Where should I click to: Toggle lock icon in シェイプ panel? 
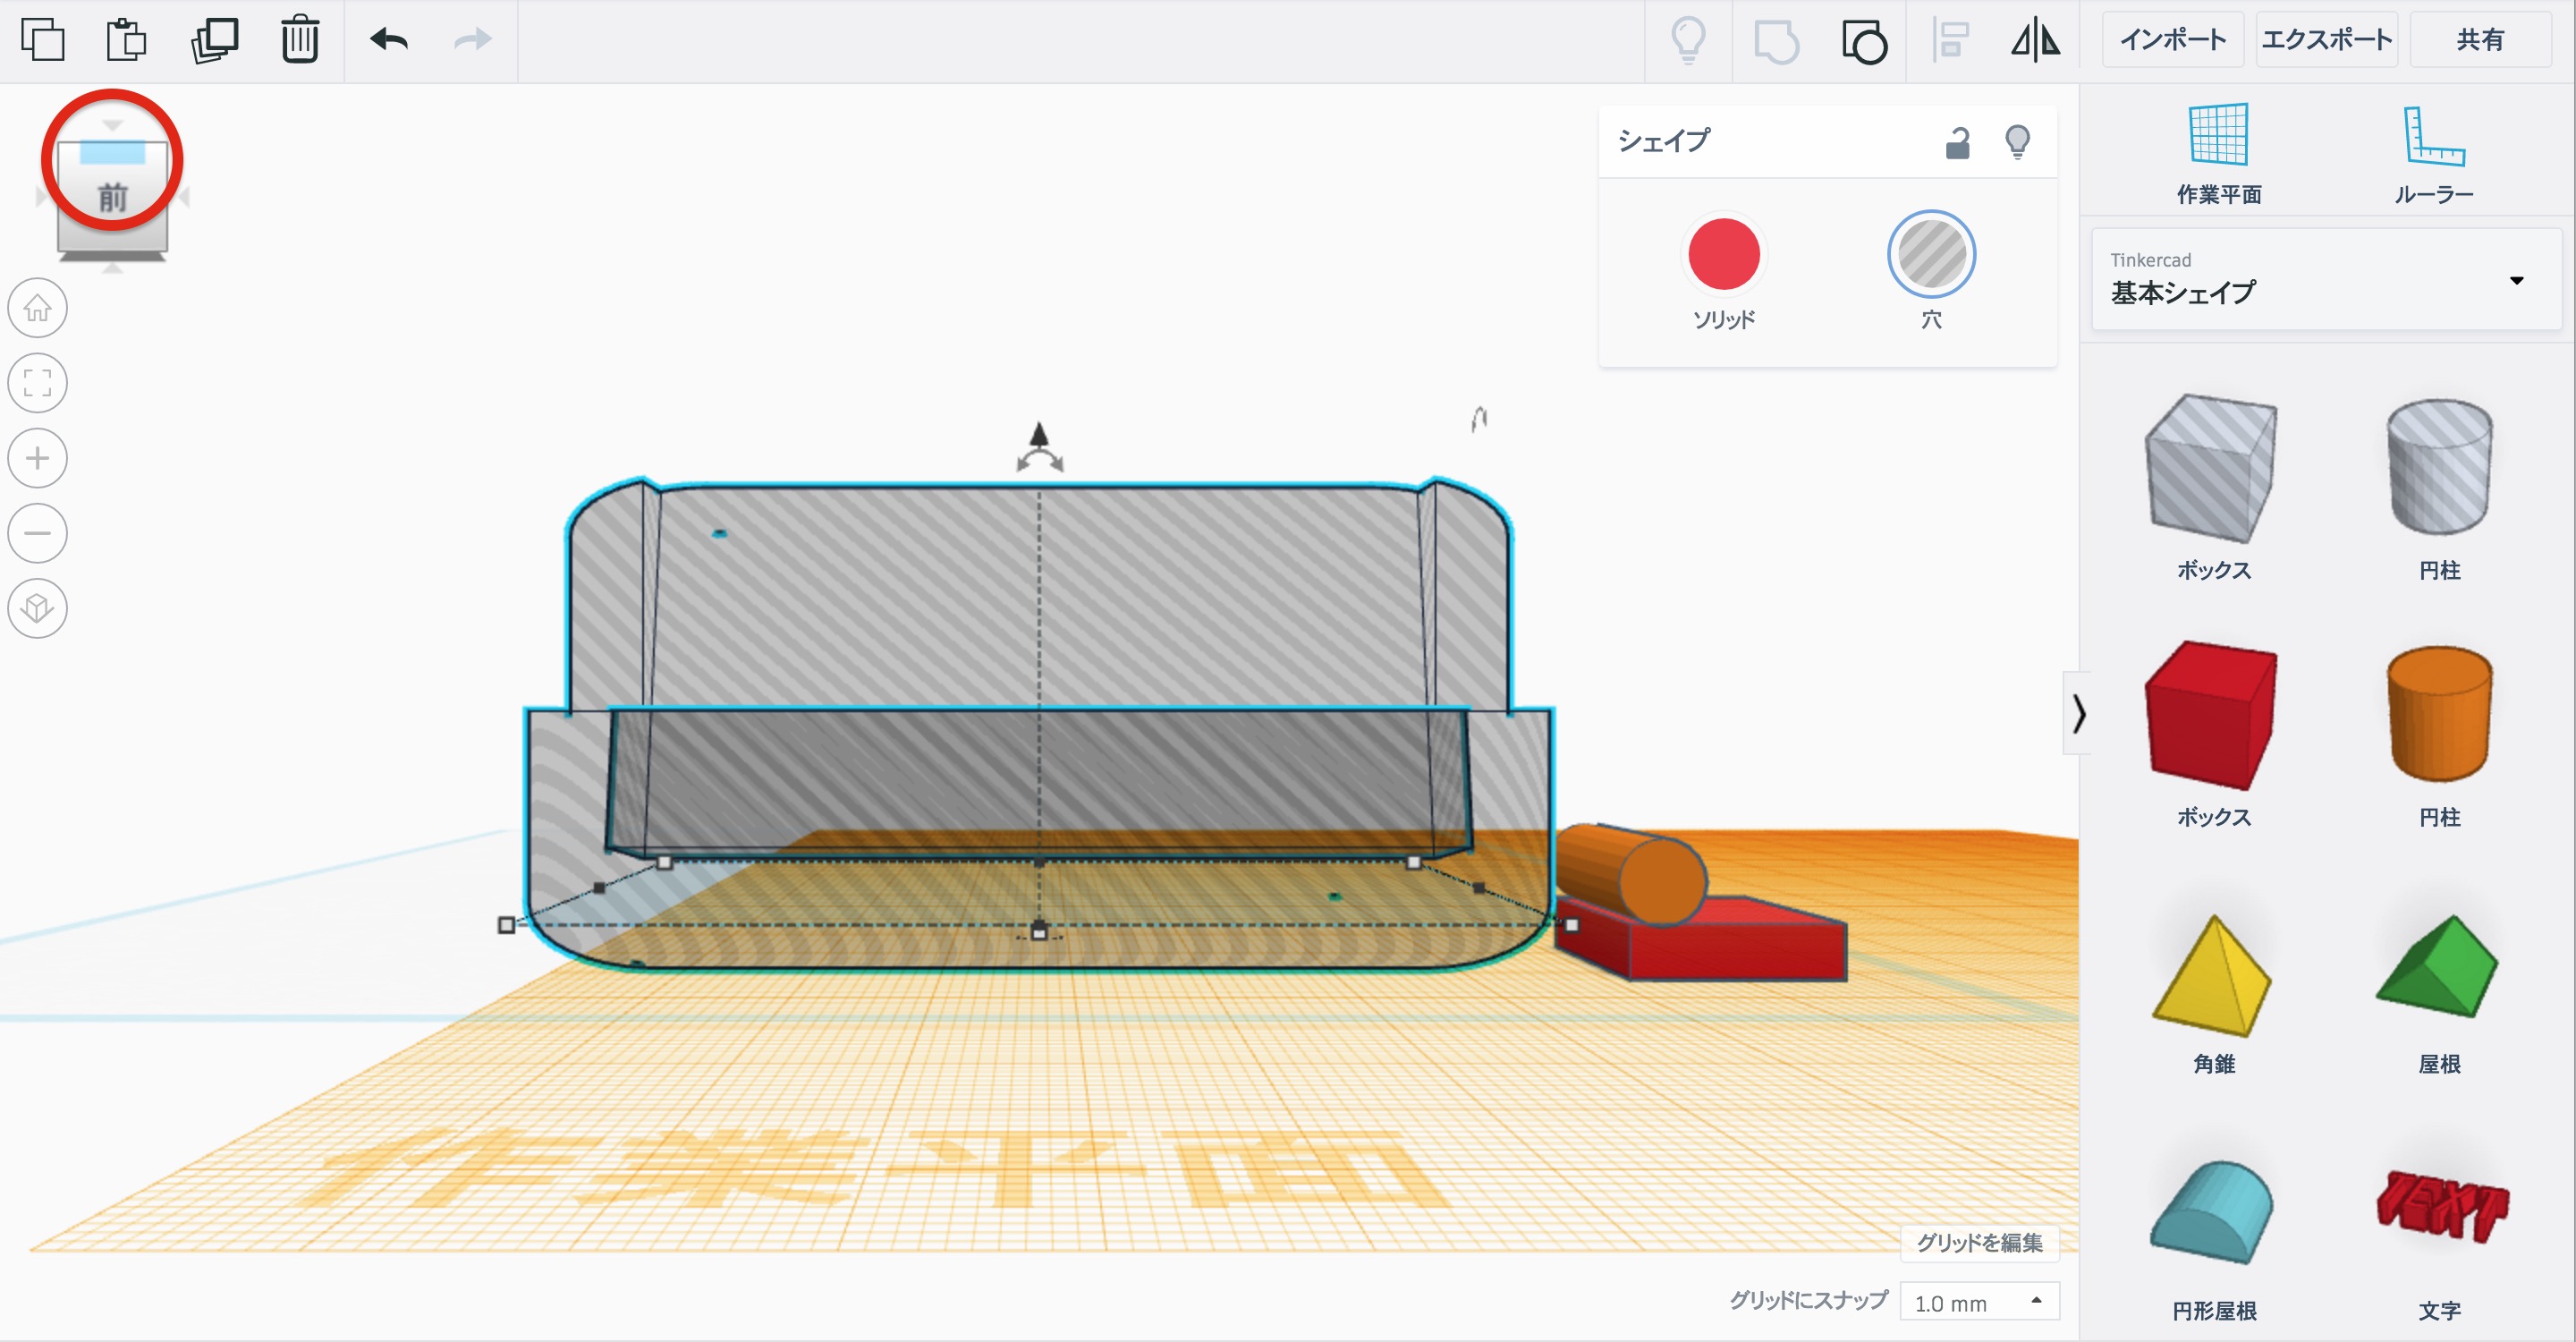(x=1957, y=143)
